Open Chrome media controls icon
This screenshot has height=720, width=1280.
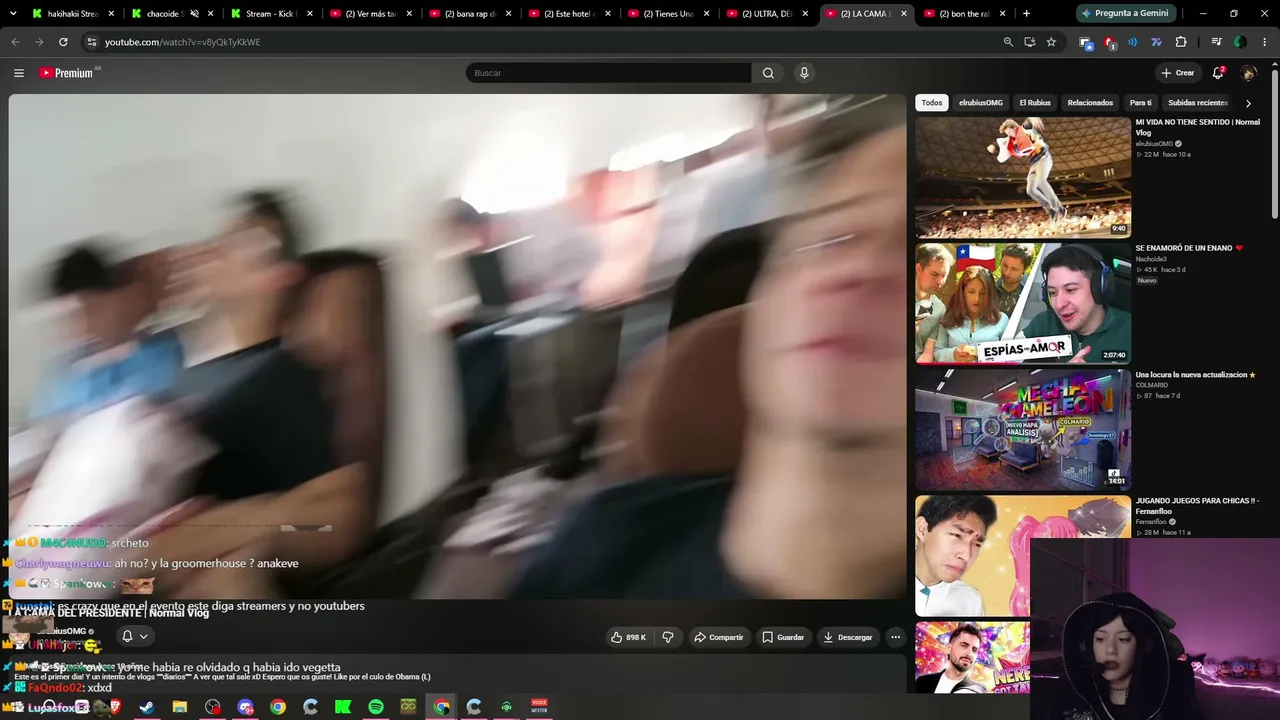(1216, 42)
